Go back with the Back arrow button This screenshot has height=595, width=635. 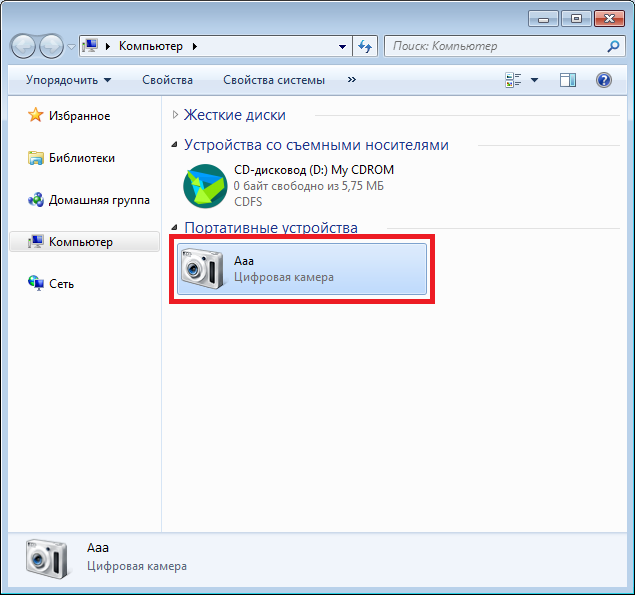[x=23, y=46]
